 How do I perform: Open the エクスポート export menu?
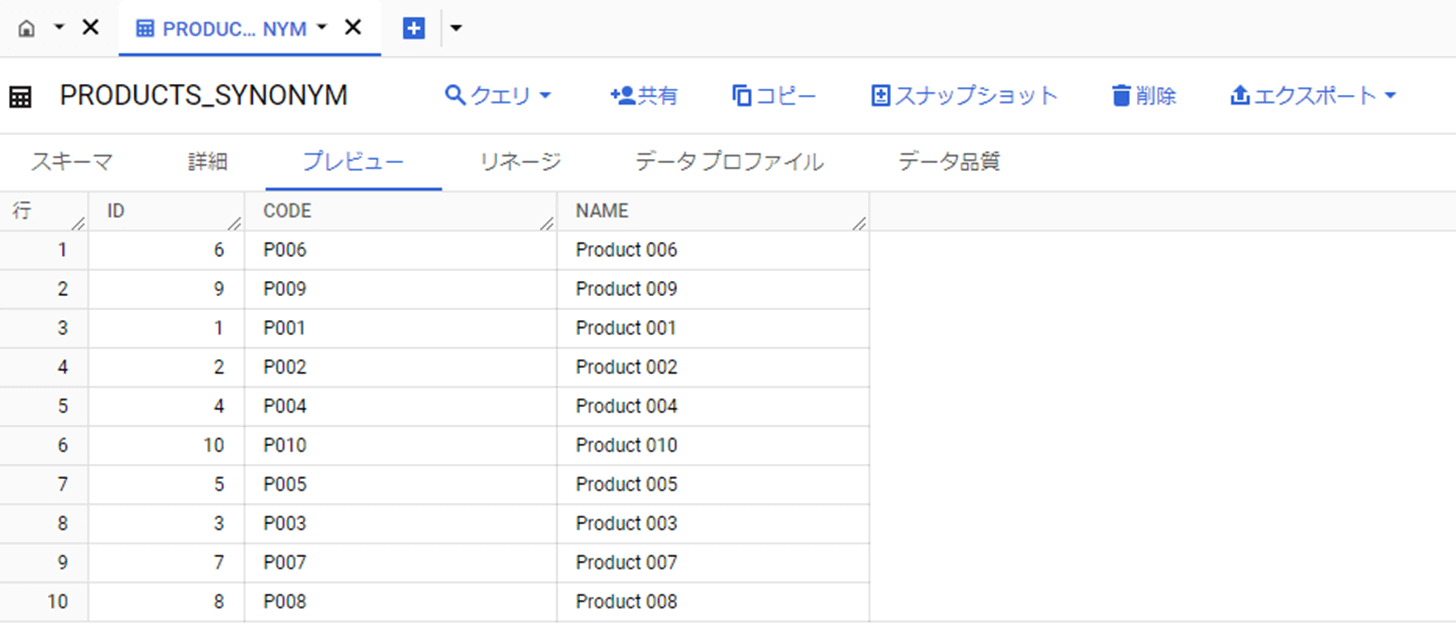tap(1312, 96)
